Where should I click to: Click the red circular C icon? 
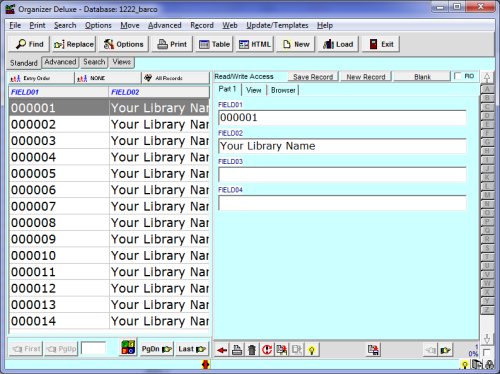point(267,350)
